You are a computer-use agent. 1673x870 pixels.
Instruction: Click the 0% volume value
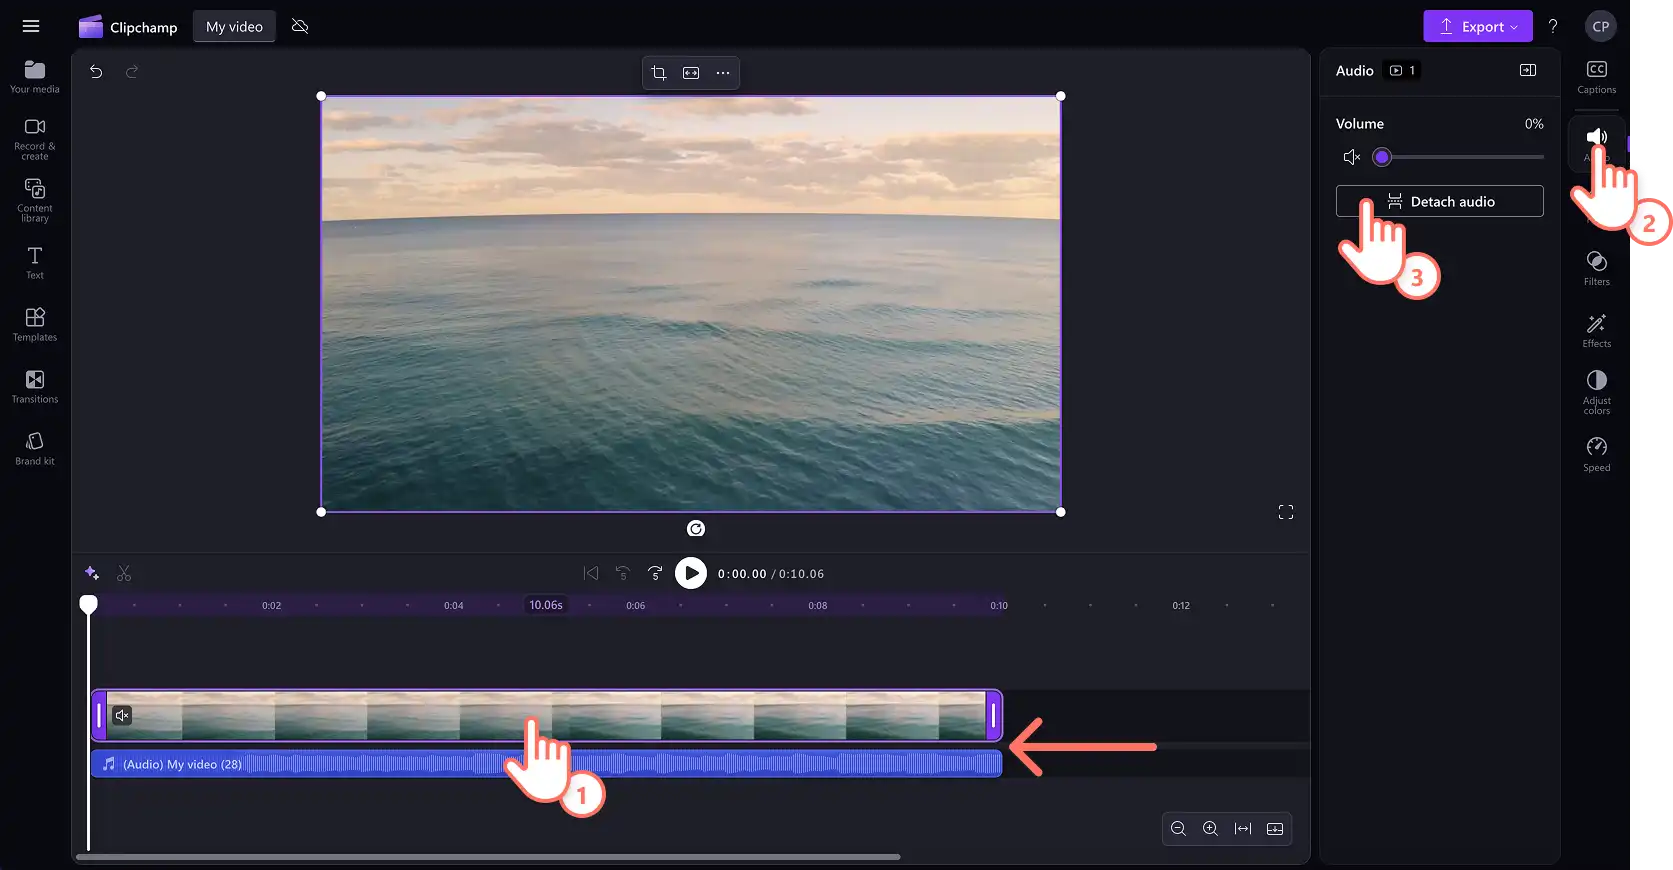tap(1534, 124)
